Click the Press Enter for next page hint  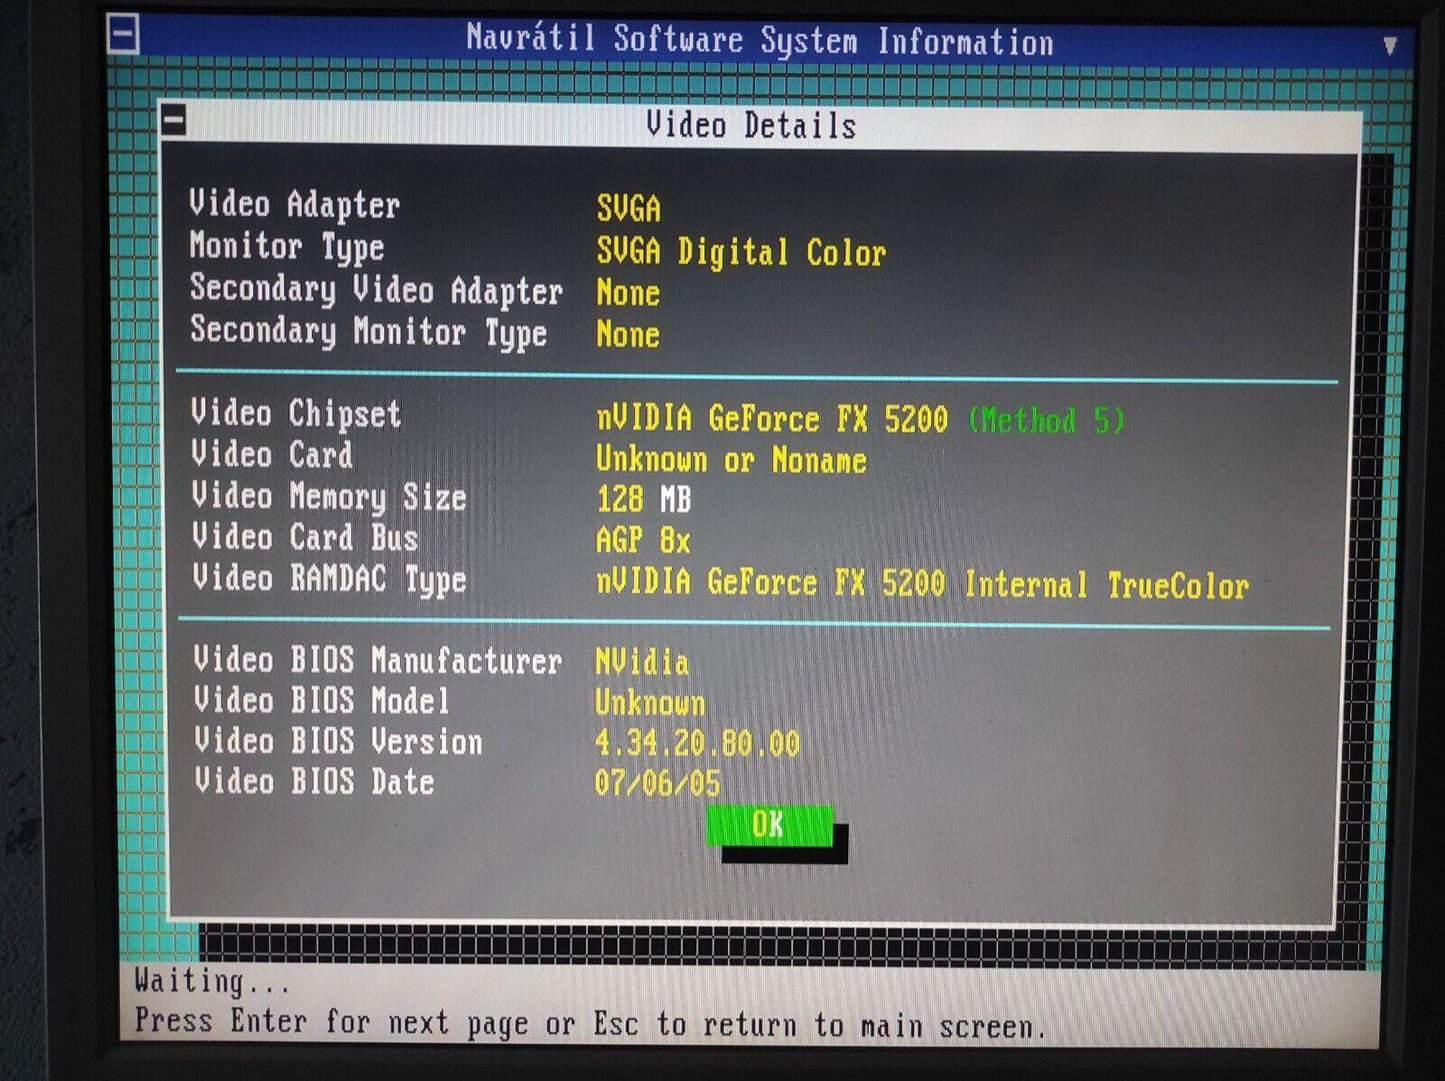[590, 1024]
